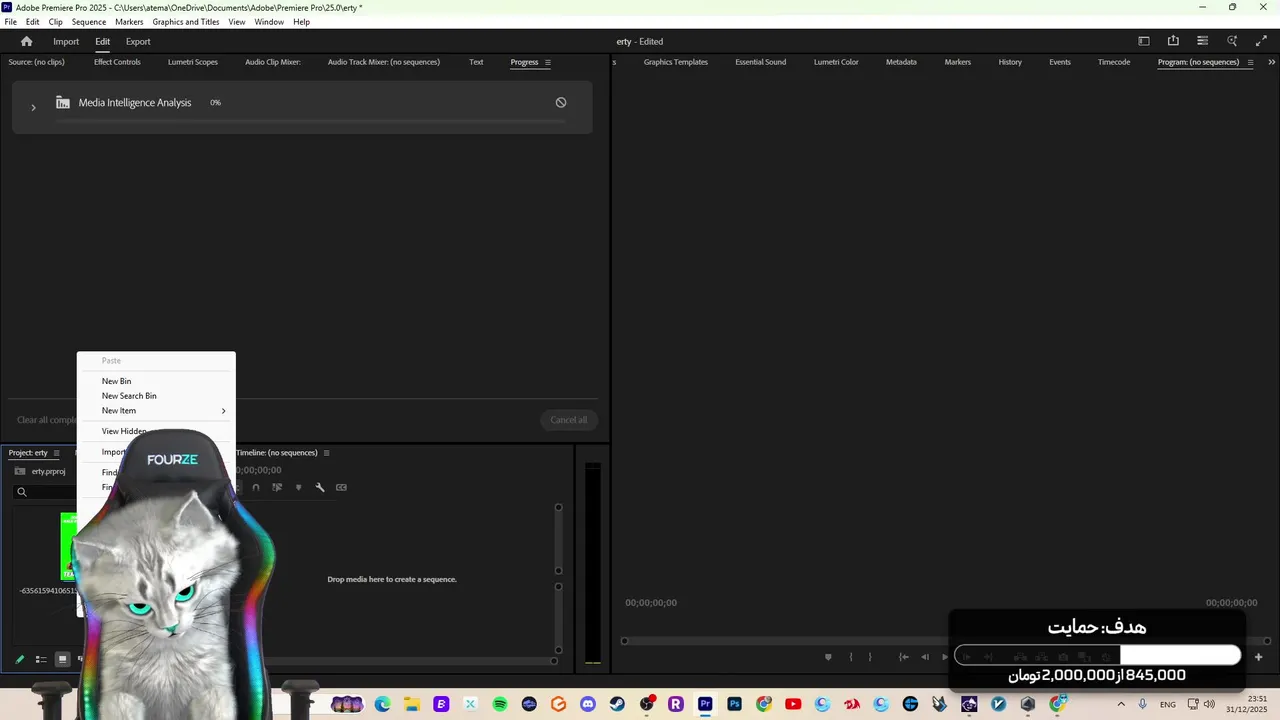Open the History panel tab

coord(1010,62)
